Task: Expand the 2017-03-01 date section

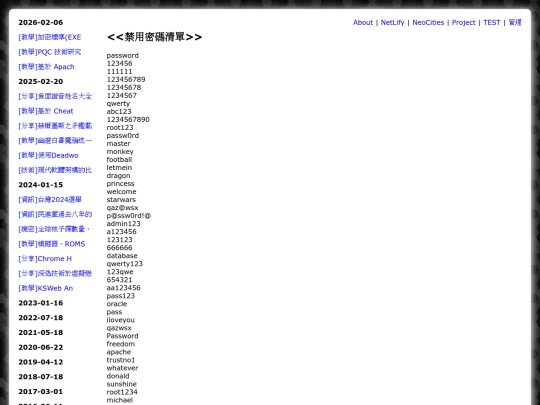Action: (x=41, y=392)
